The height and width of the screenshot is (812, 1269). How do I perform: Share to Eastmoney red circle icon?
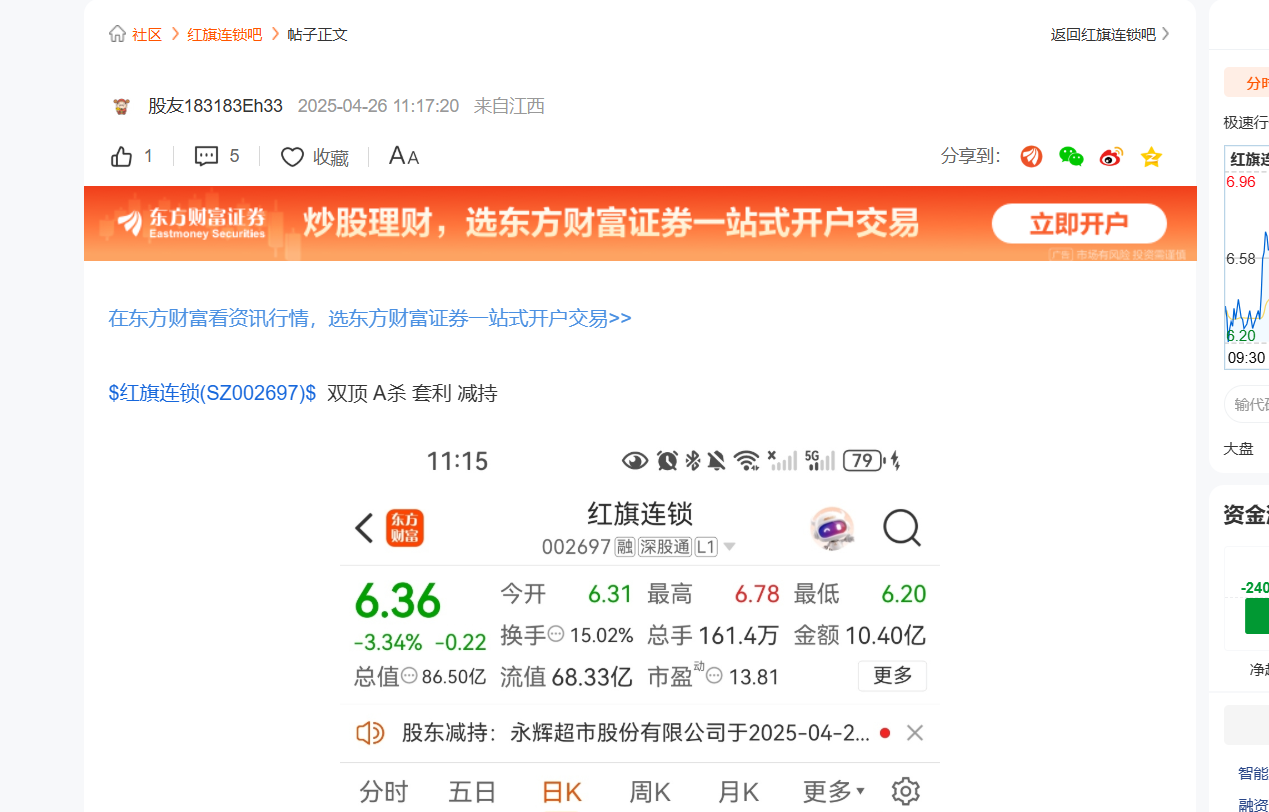click(x=1031, y=157)
